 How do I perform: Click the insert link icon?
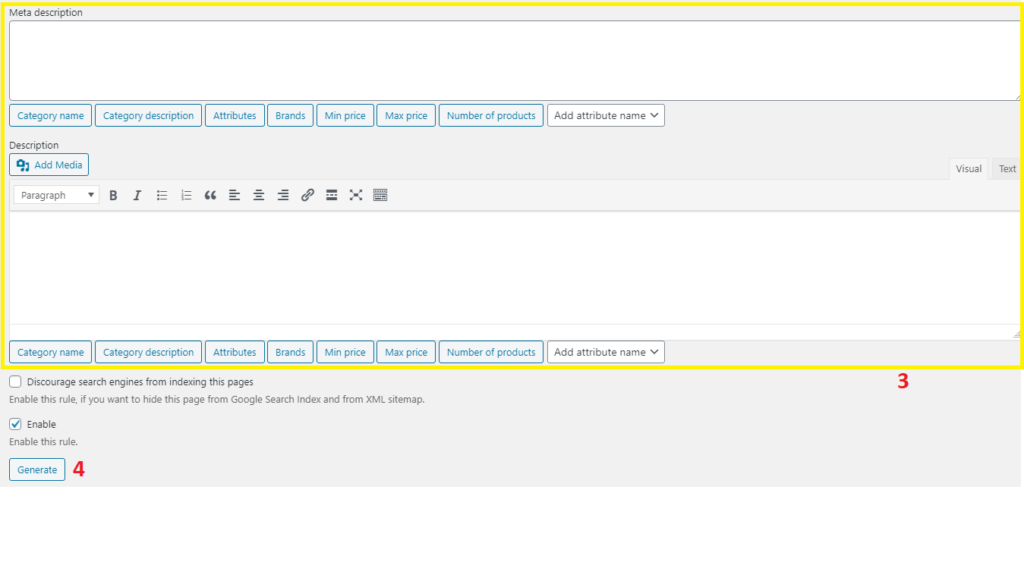[x=307, y=195]
